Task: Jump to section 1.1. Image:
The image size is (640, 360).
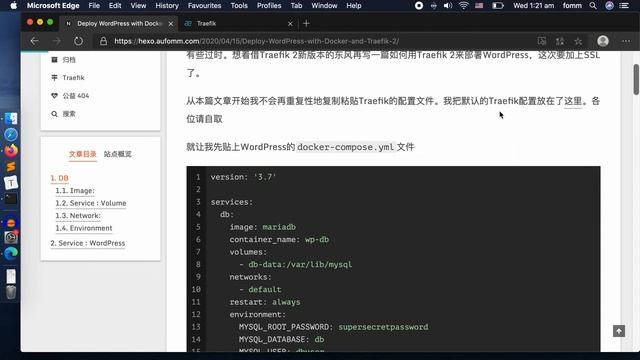Action: (x=75, y=191)
